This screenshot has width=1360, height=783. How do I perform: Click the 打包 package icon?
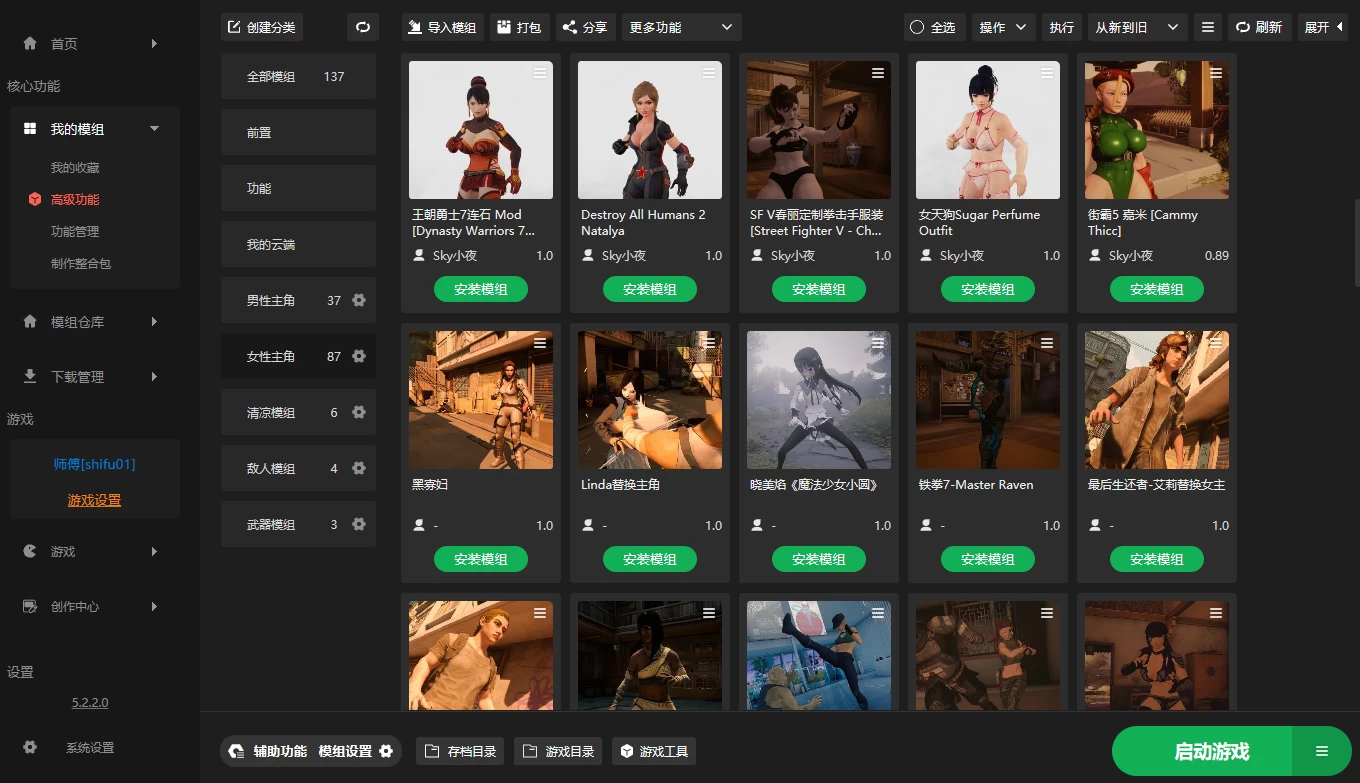(503, 27)
